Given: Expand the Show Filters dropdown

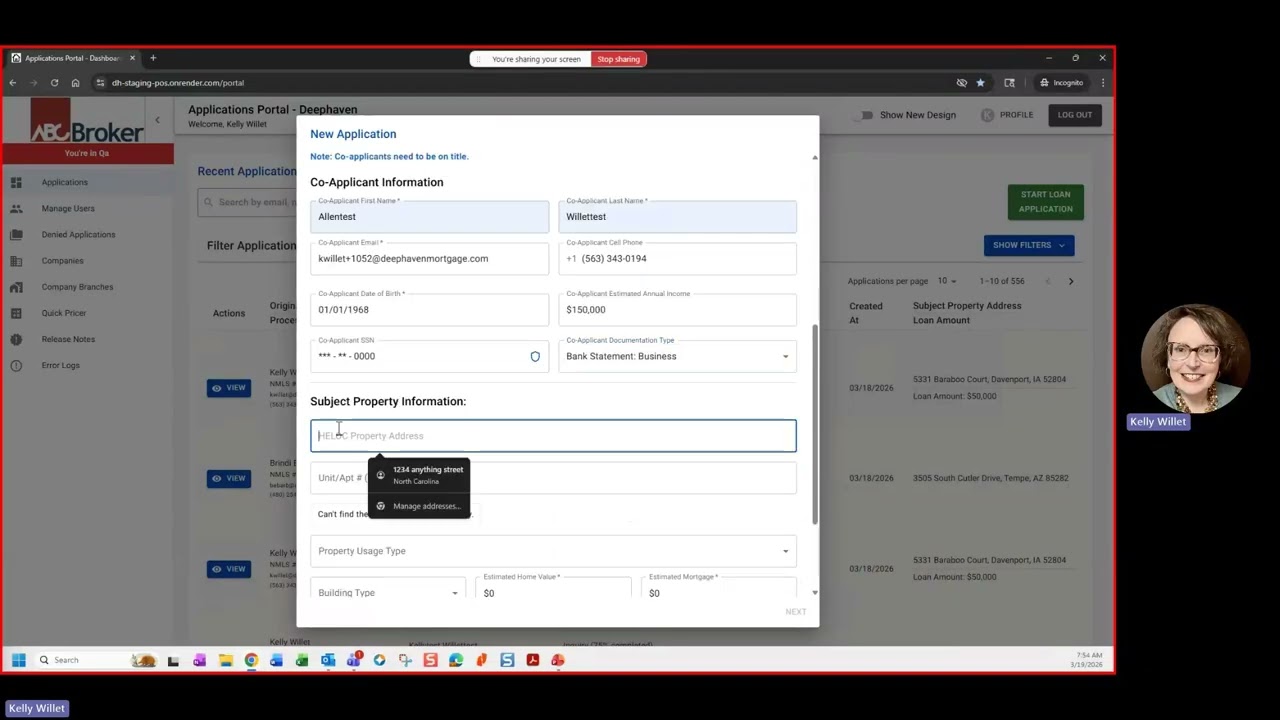Looking at the screenshot, I should [1029, 245].
